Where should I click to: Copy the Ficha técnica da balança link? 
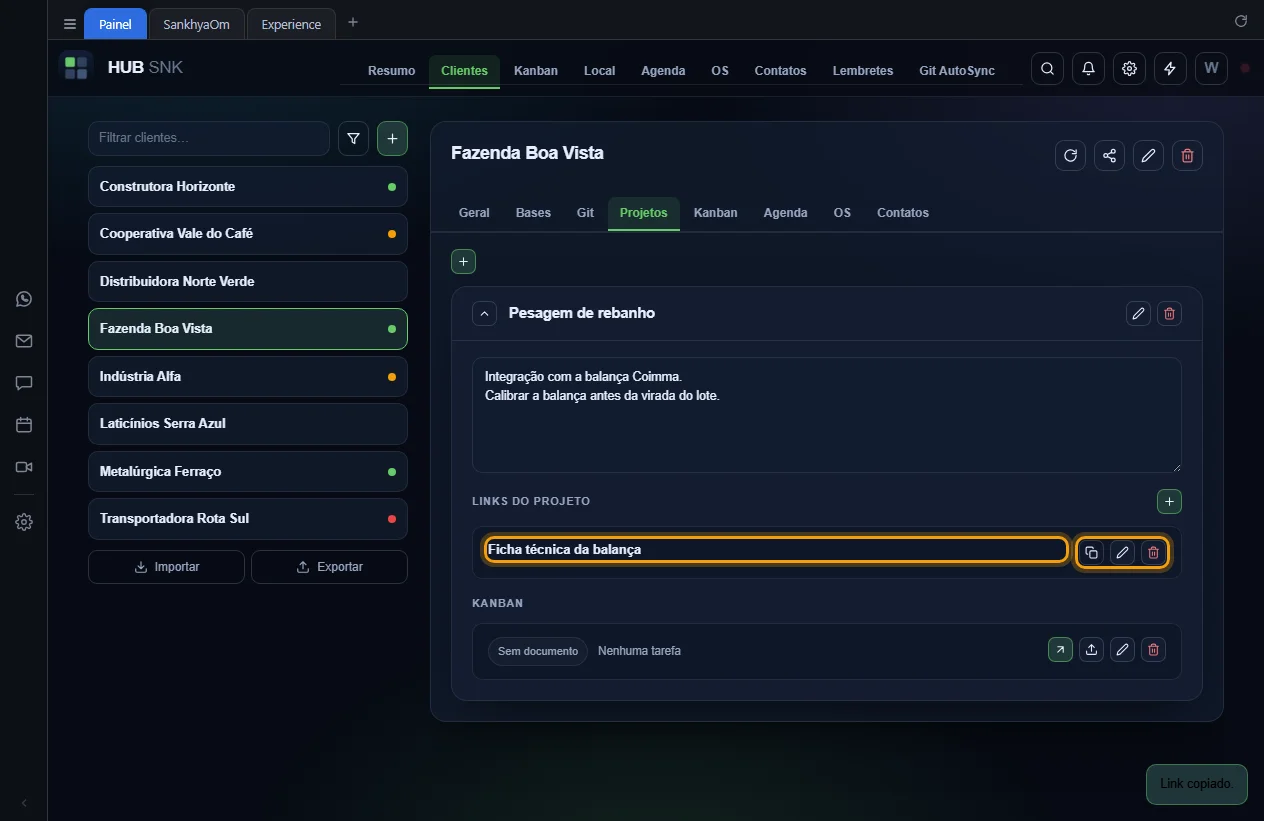[x=1091, y=552]
